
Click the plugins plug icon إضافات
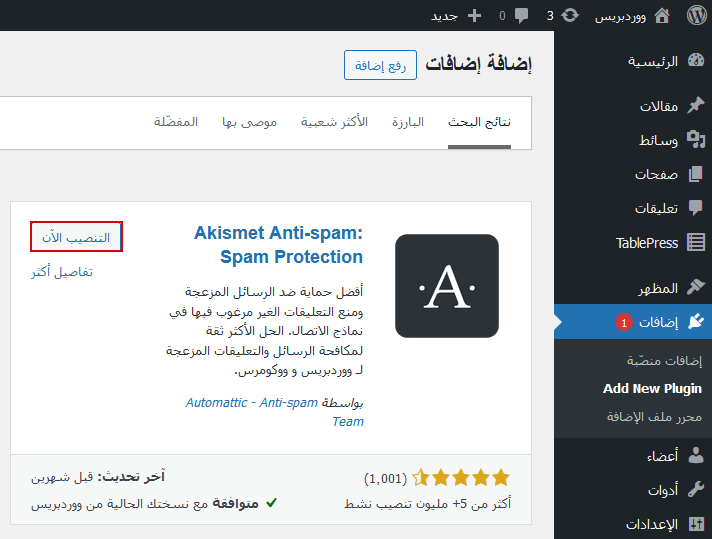pyautogui.click(x=696, y=322)
